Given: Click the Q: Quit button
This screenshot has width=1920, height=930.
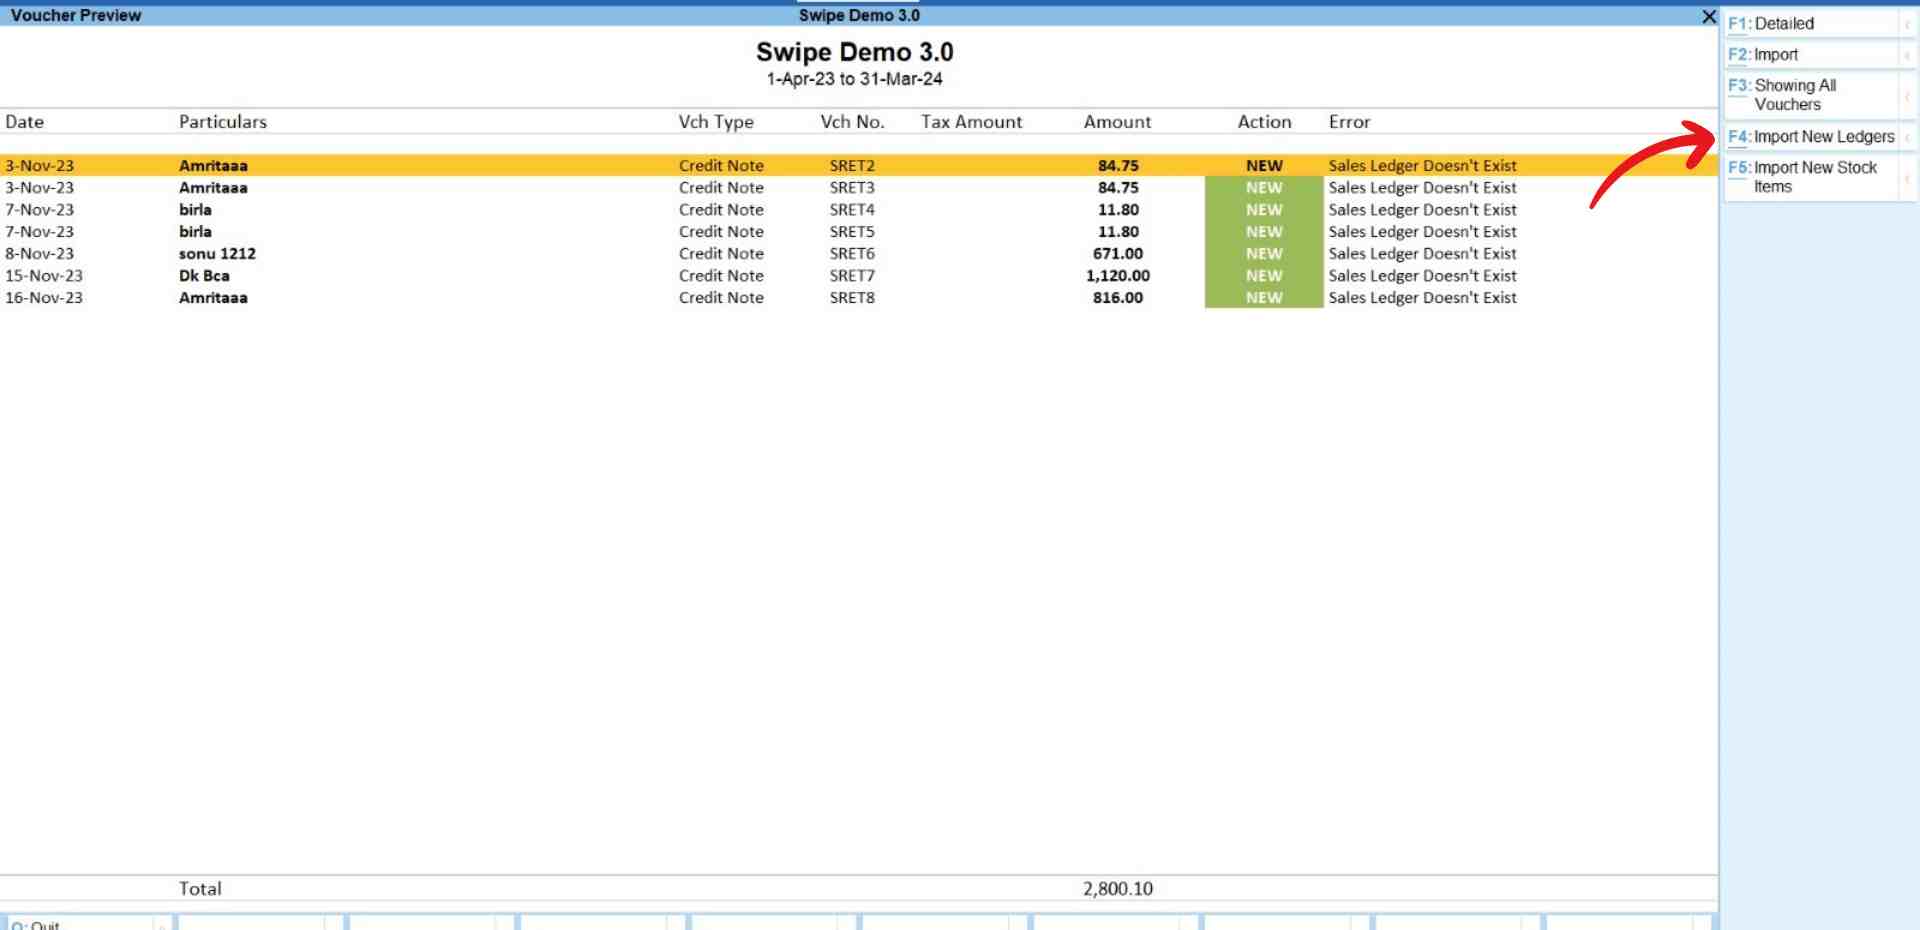Looking at the screenshot, I should (x=80, y=923).
